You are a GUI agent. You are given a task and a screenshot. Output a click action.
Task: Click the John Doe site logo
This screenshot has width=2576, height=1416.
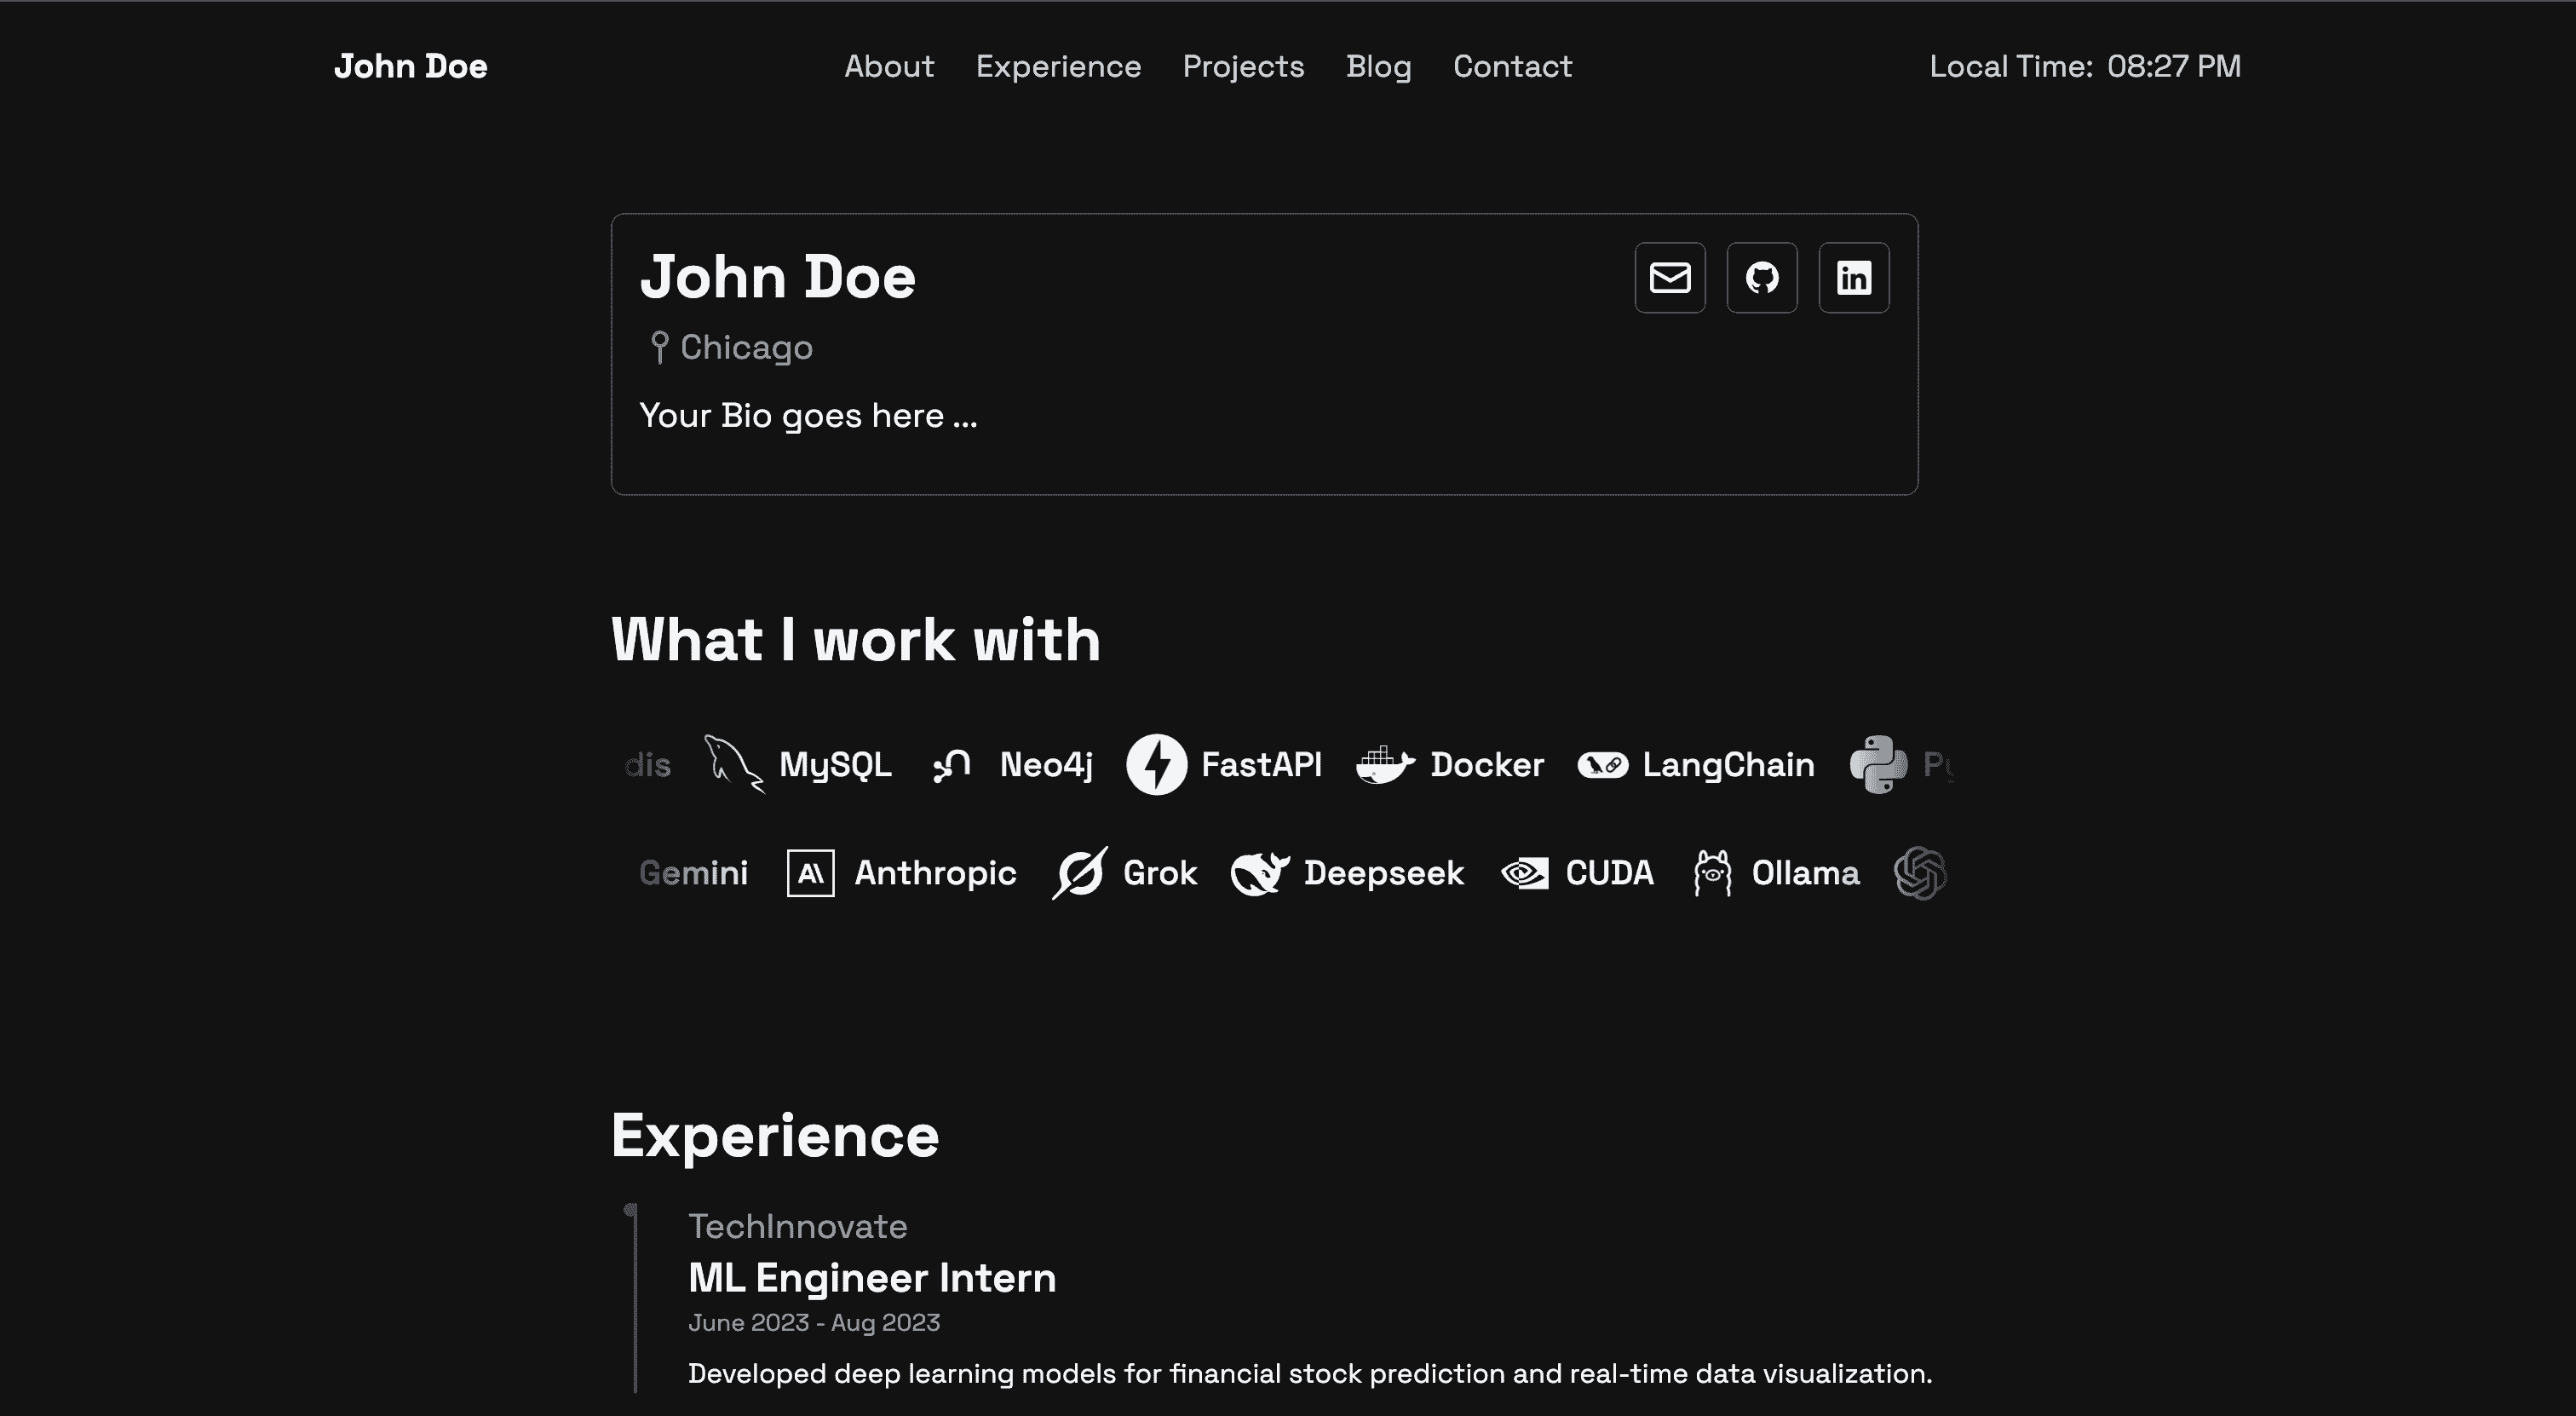pyautogui.click(x=410, y=66)
